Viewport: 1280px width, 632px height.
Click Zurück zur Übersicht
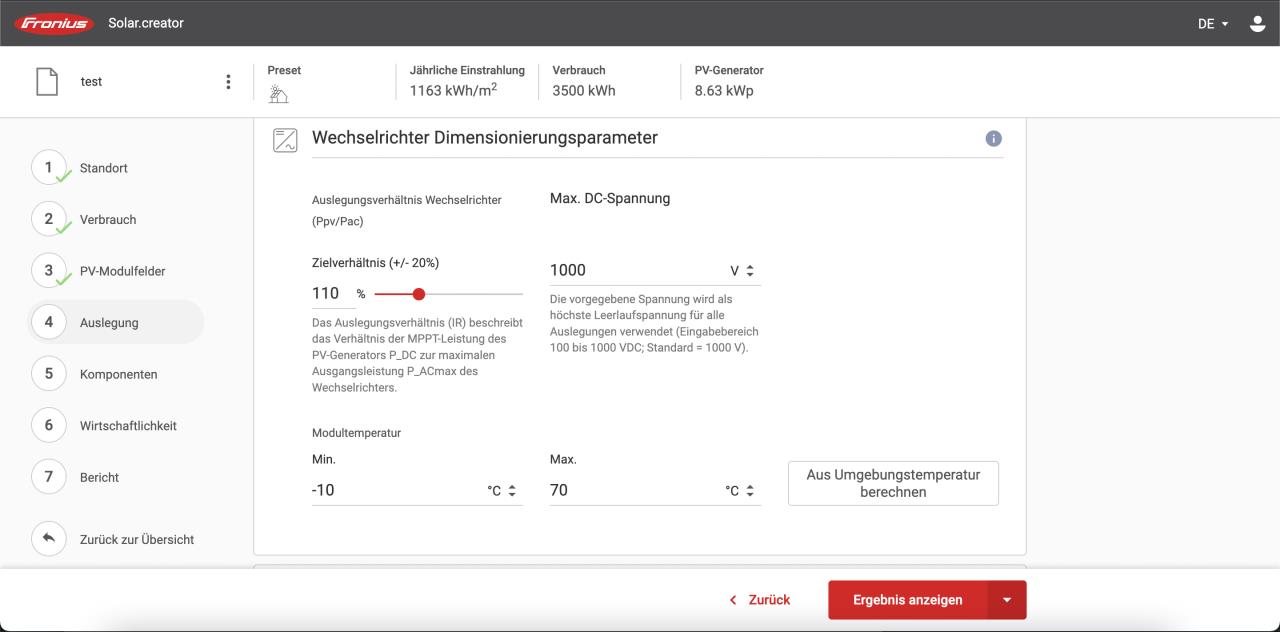pyautogui.click(x=137, y=539)
